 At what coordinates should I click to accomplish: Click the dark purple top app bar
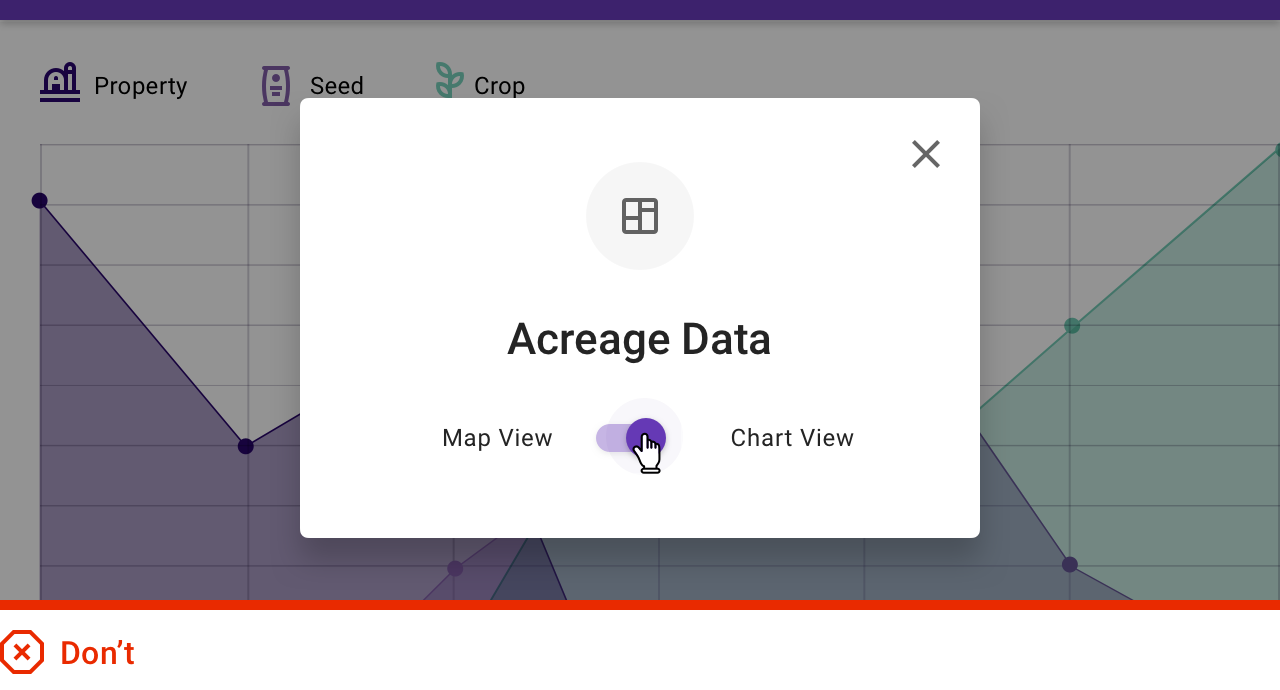640,10
